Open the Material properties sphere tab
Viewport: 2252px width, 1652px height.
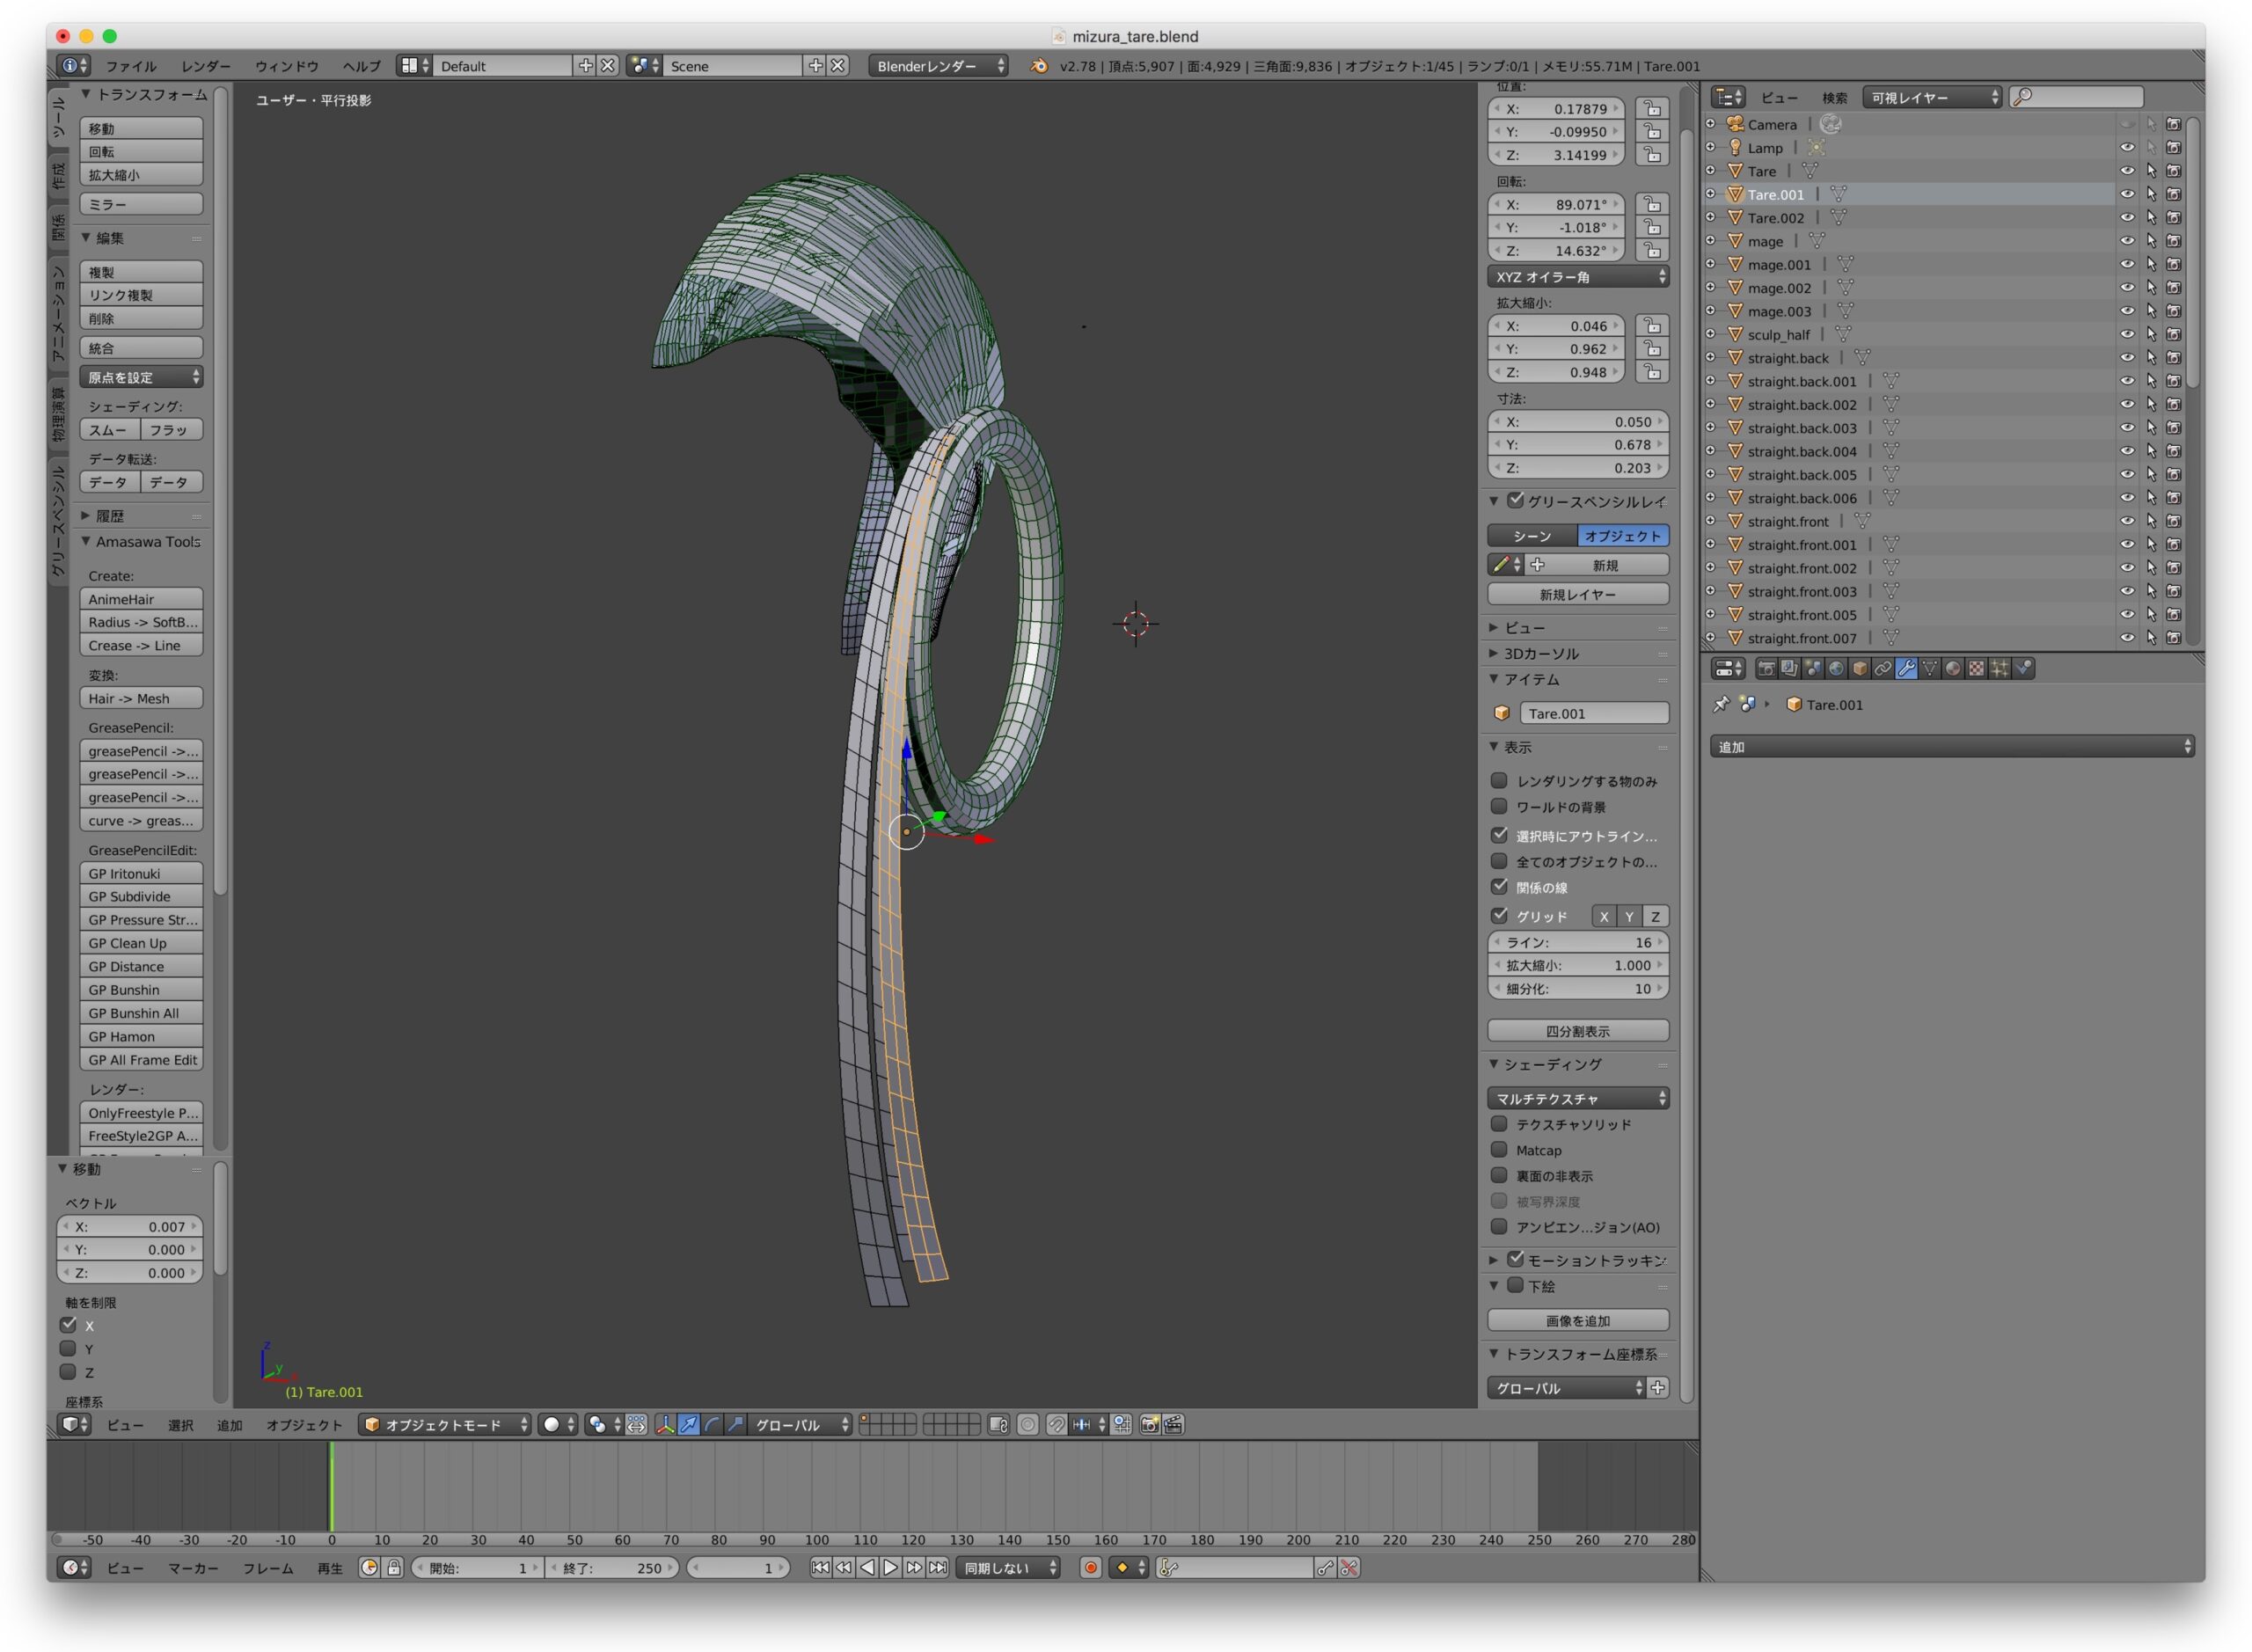point(1953,669)
